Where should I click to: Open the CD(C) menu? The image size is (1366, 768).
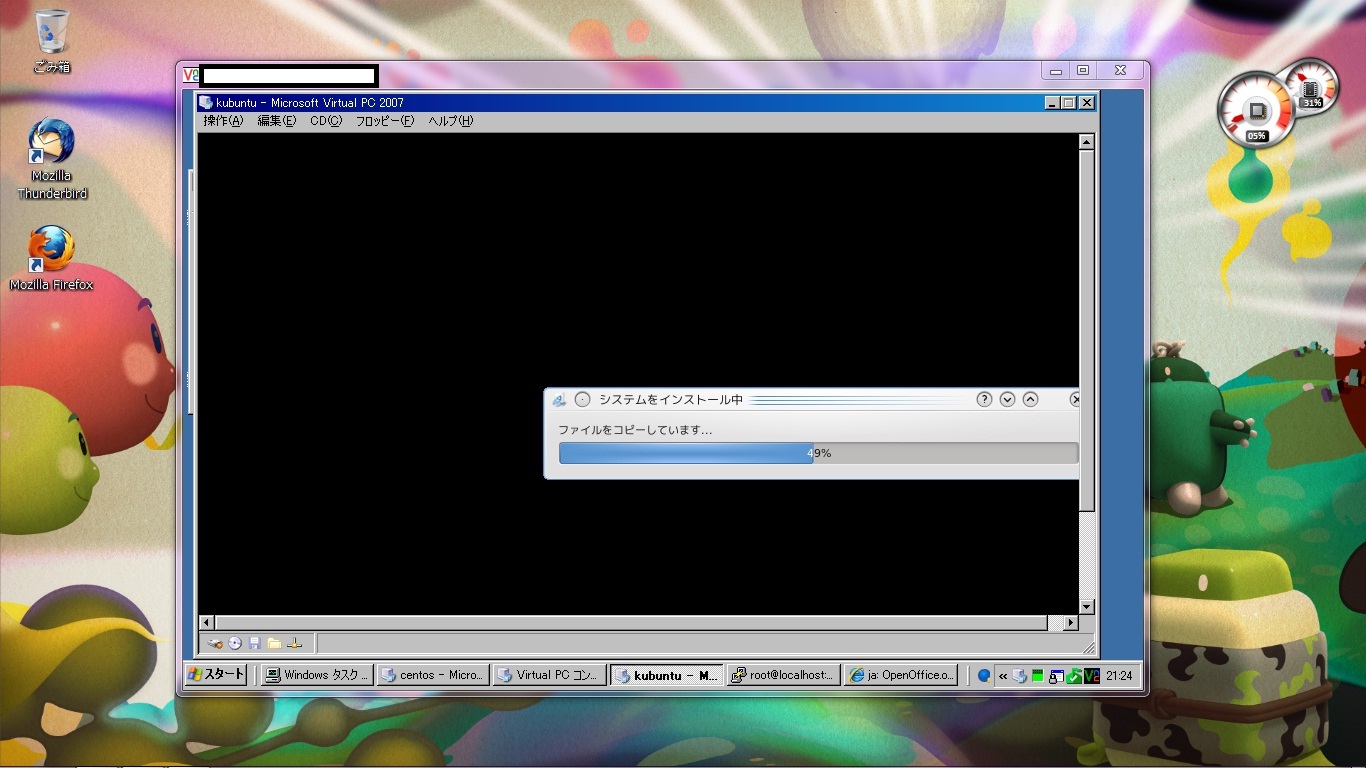tap(326, 121)
